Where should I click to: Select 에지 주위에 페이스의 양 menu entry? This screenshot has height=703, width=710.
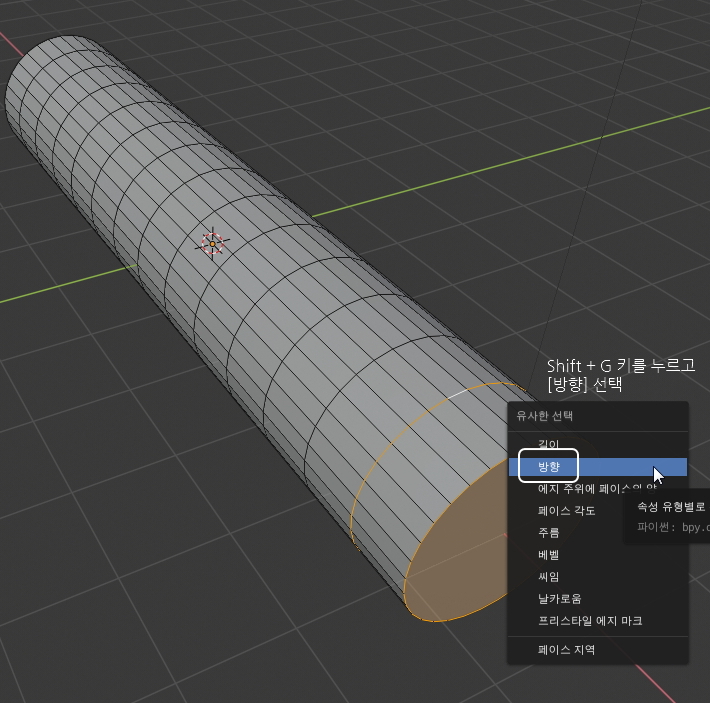(x=598, y=488)
